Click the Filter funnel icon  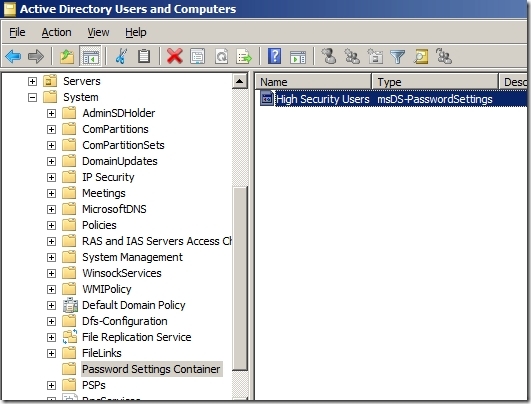[x=398, y=57]
